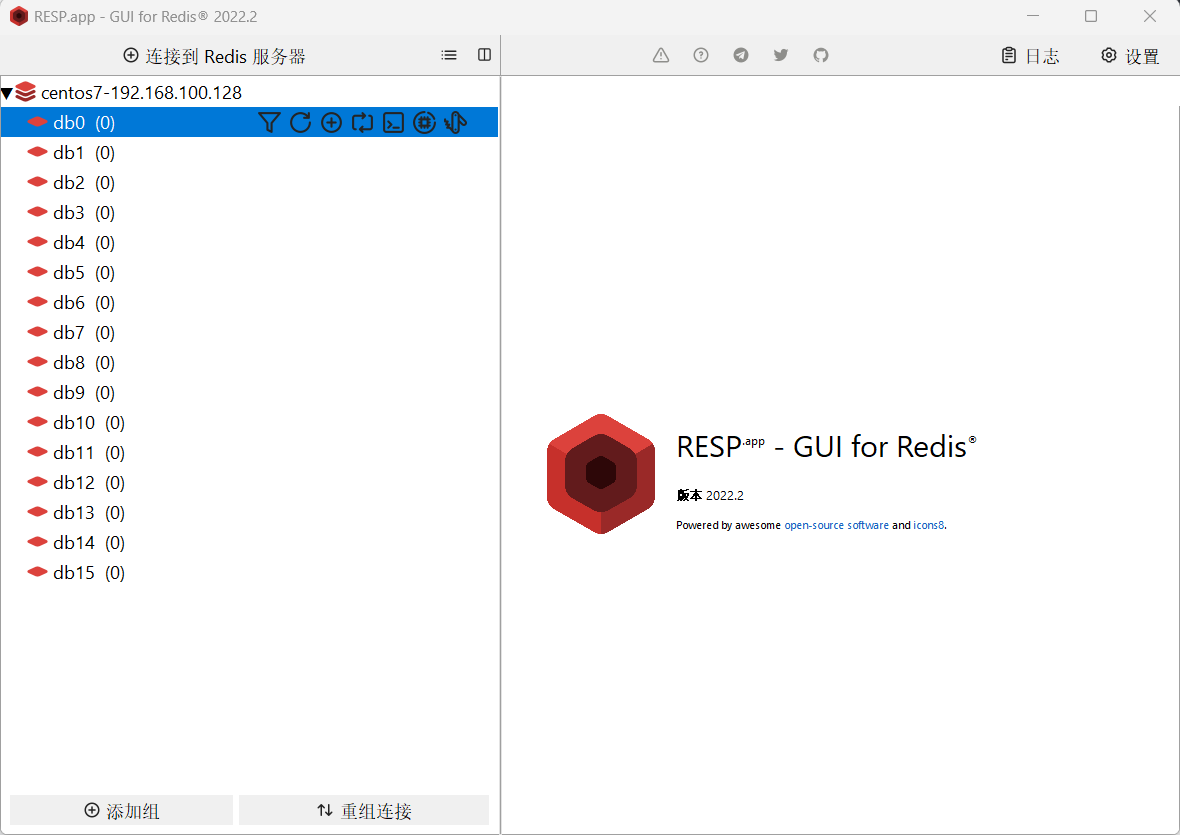The image size is (1180, 835).
Task: Open the help question mark icon
Action: (x=701, y=55)
